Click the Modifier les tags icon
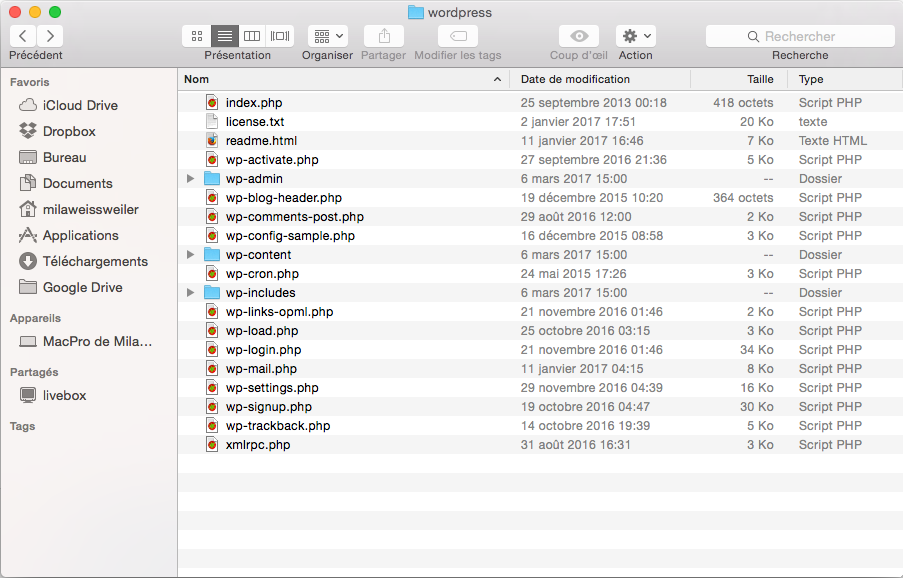 [458, 36]
